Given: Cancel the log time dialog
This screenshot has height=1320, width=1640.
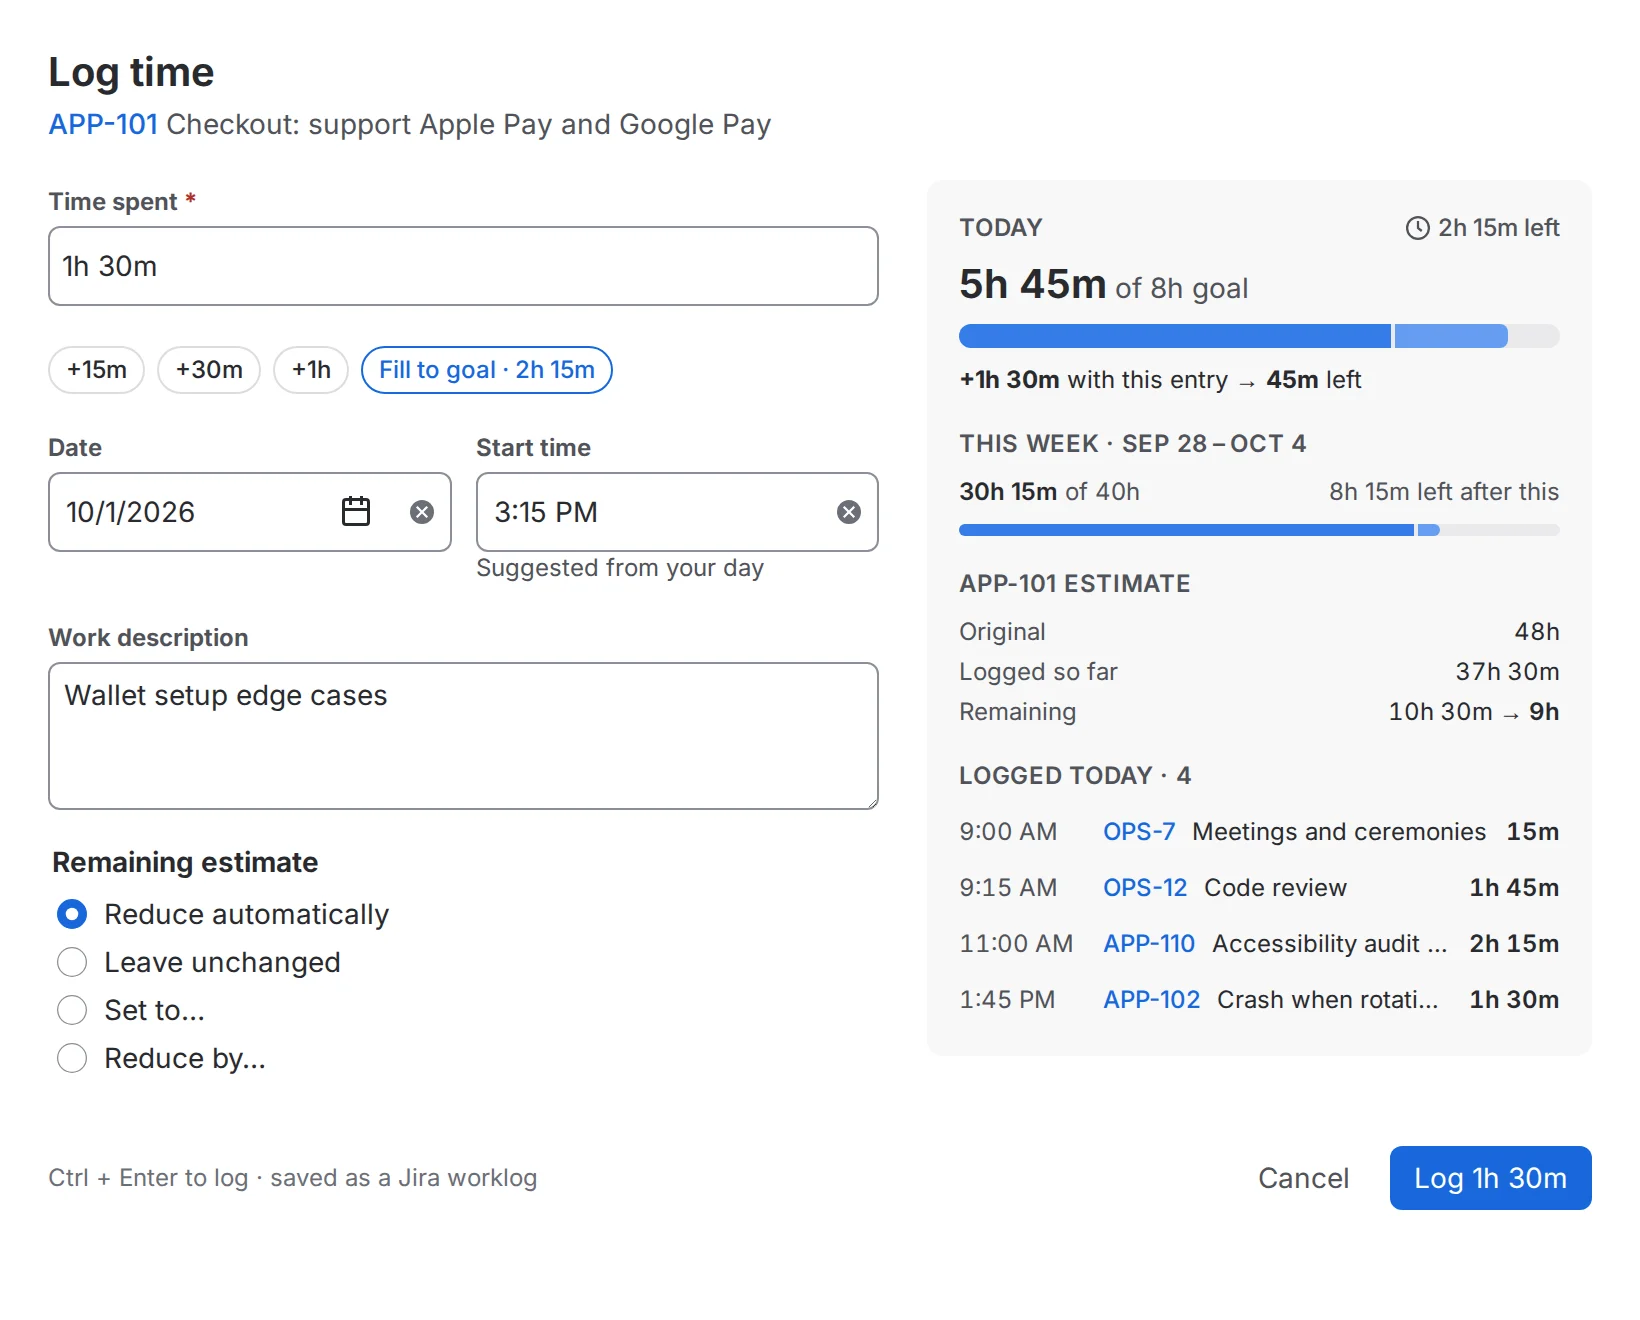Looking at the screenshot, I should coord(1303,1178).
